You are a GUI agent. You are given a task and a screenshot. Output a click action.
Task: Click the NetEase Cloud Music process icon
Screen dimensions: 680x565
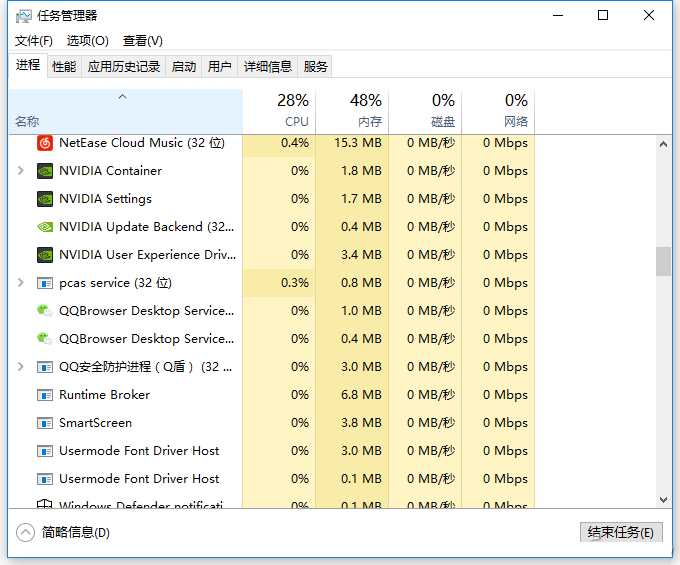(45, 143)
